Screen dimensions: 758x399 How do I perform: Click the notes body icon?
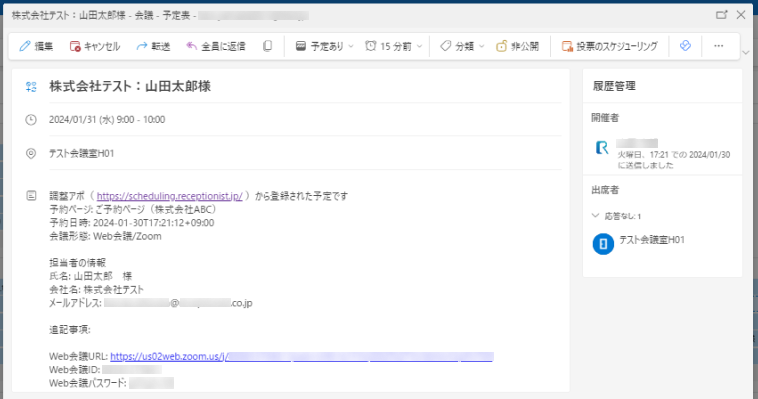click(31, 196)
